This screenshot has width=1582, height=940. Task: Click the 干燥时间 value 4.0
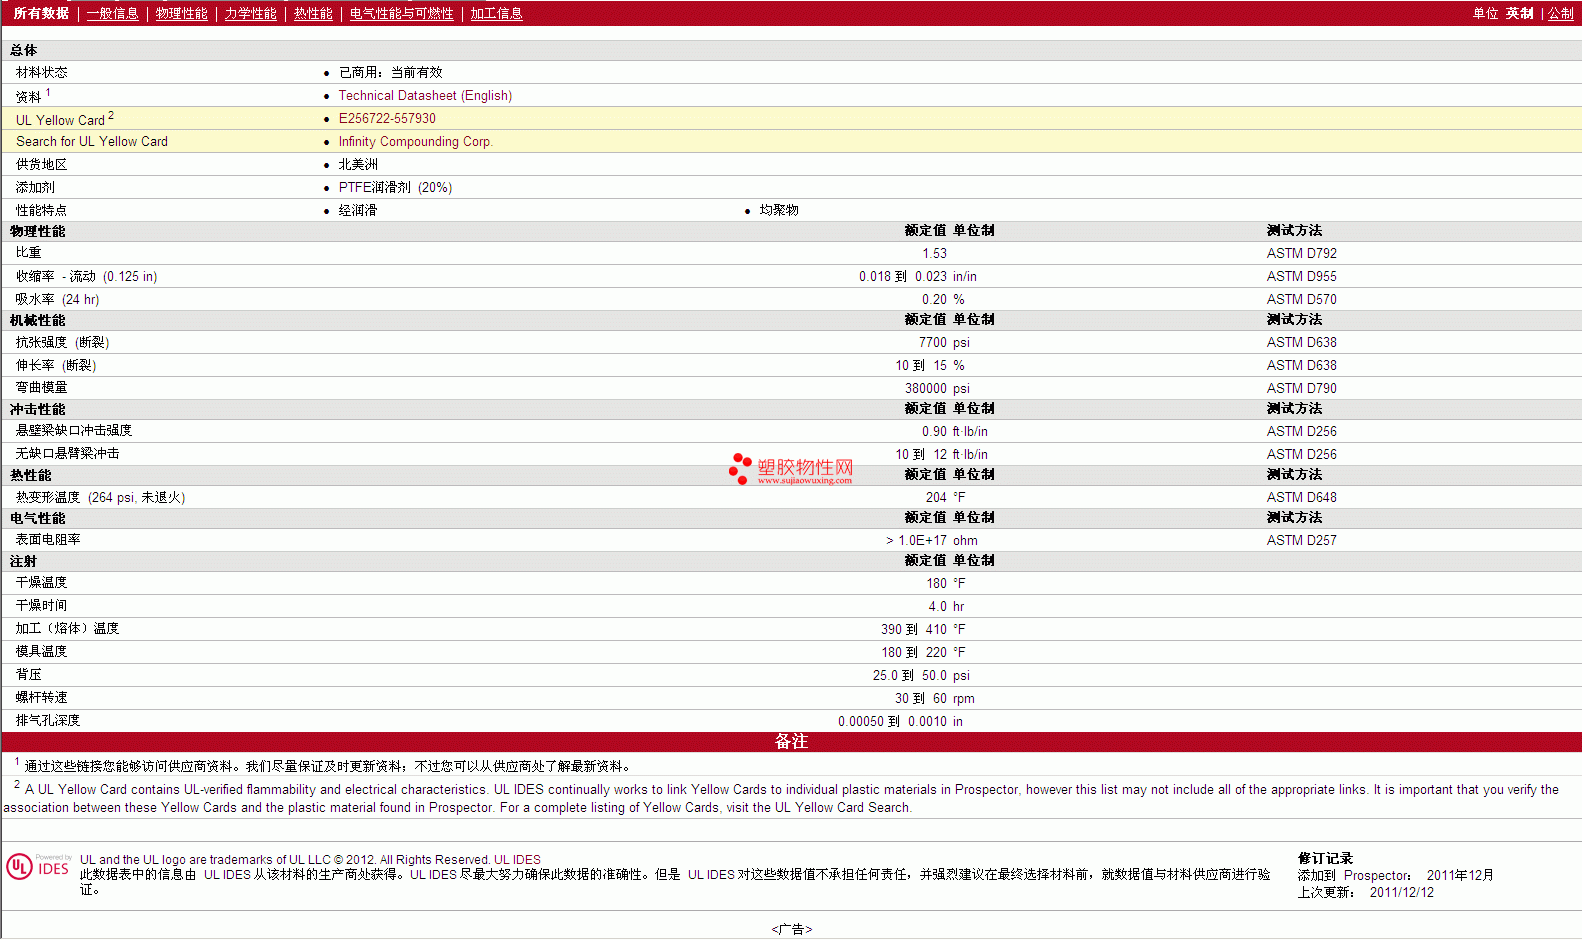pos(937,606)
